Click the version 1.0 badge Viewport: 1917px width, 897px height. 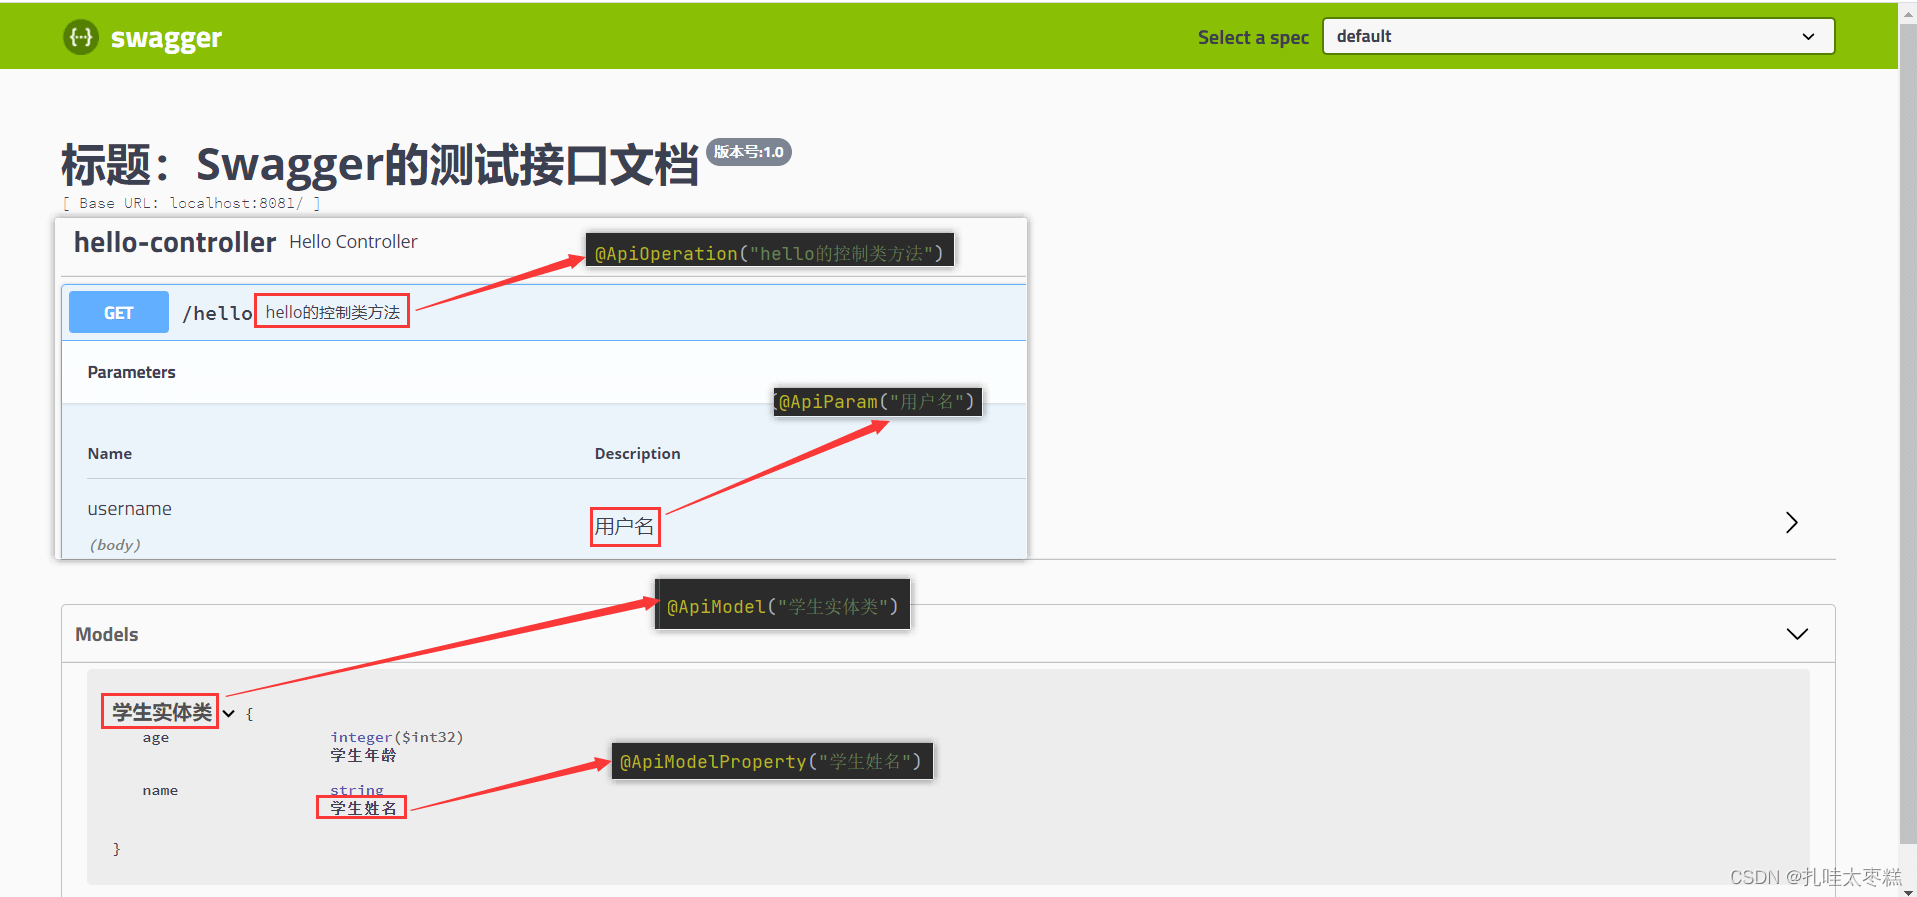pos(748,152)
